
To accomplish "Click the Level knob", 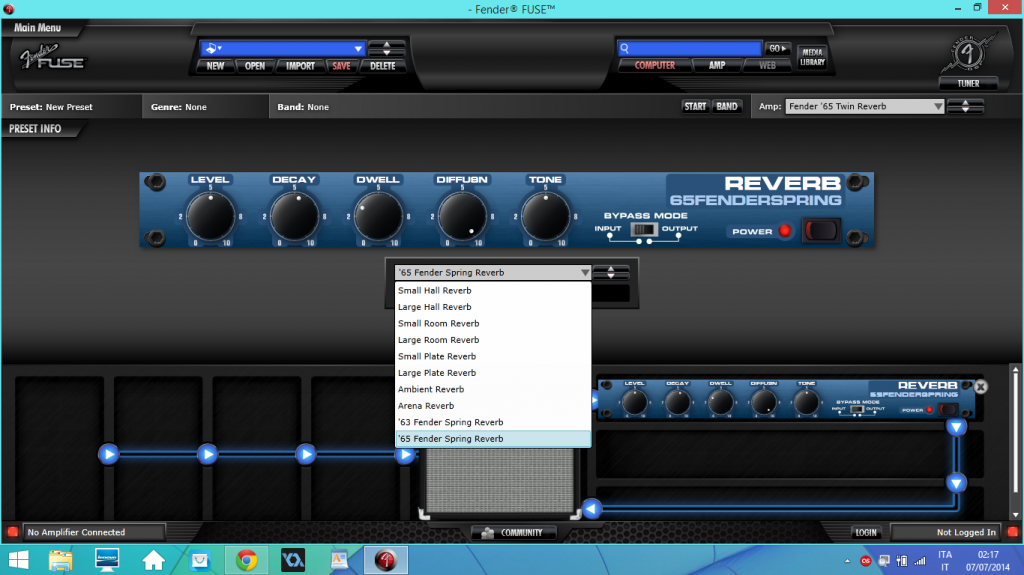I will click(x=210, y=216).
